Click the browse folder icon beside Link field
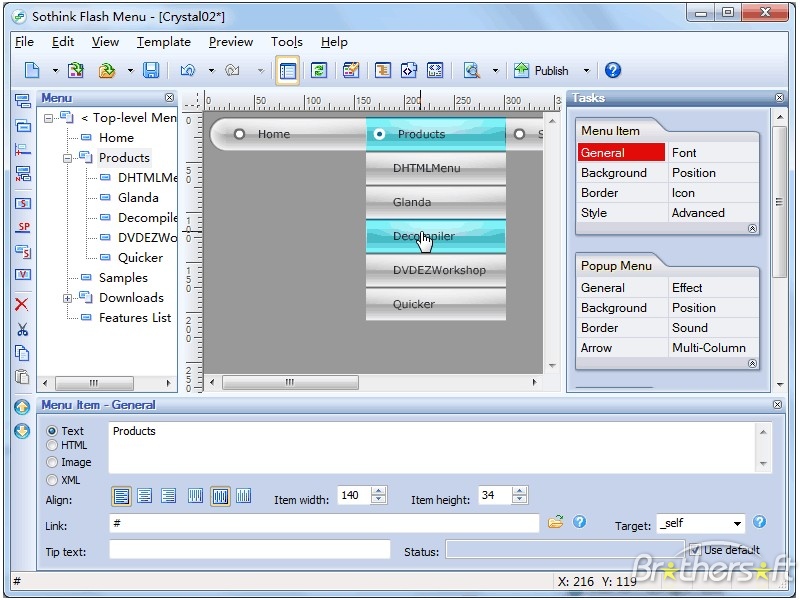Viewport: 800px width, 600px height. 556,522
